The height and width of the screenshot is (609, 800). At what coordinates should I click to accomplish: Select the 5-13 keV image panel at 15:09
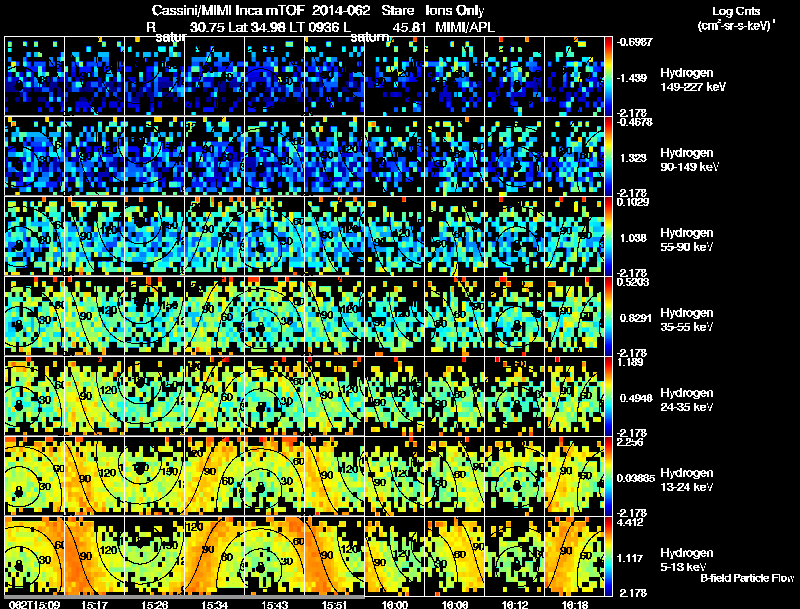tap(34, 556)
